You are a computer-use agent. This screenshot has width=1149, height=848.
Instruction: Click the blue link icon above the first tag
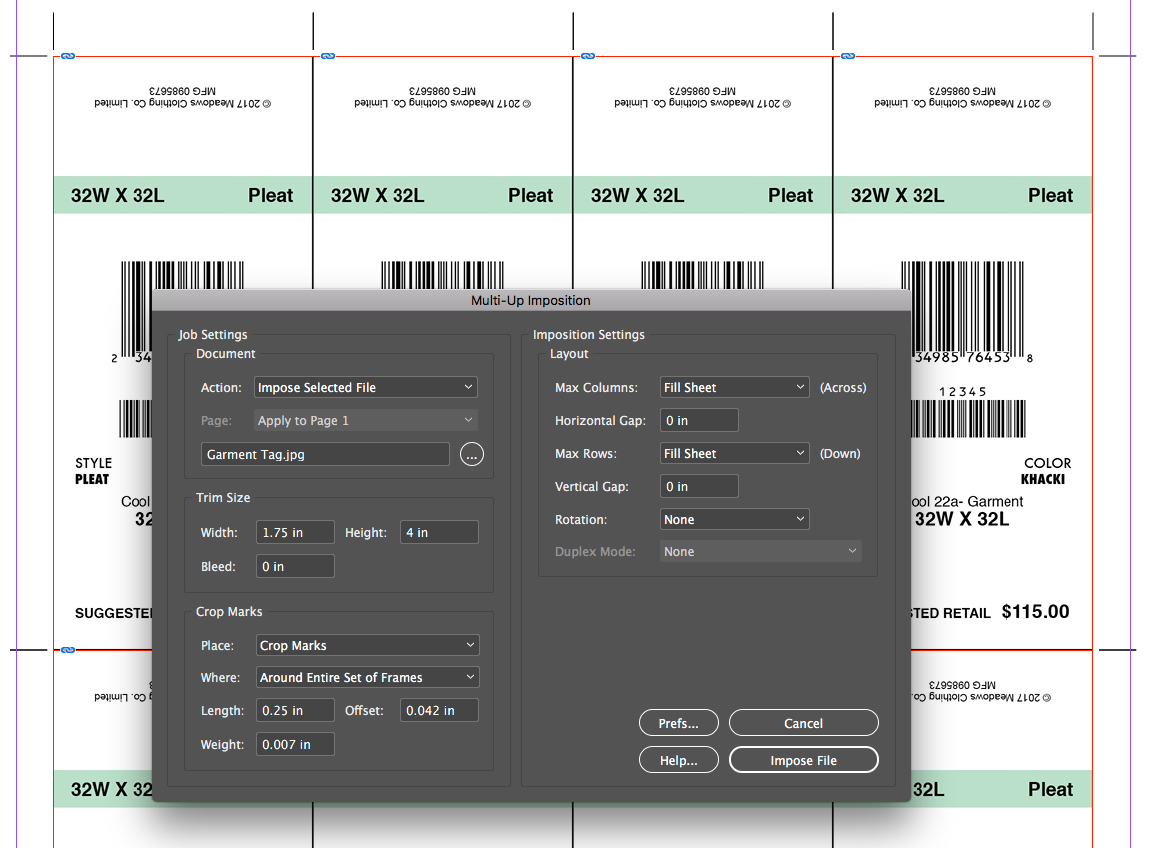pyautogui.click(x=67, y=57)
